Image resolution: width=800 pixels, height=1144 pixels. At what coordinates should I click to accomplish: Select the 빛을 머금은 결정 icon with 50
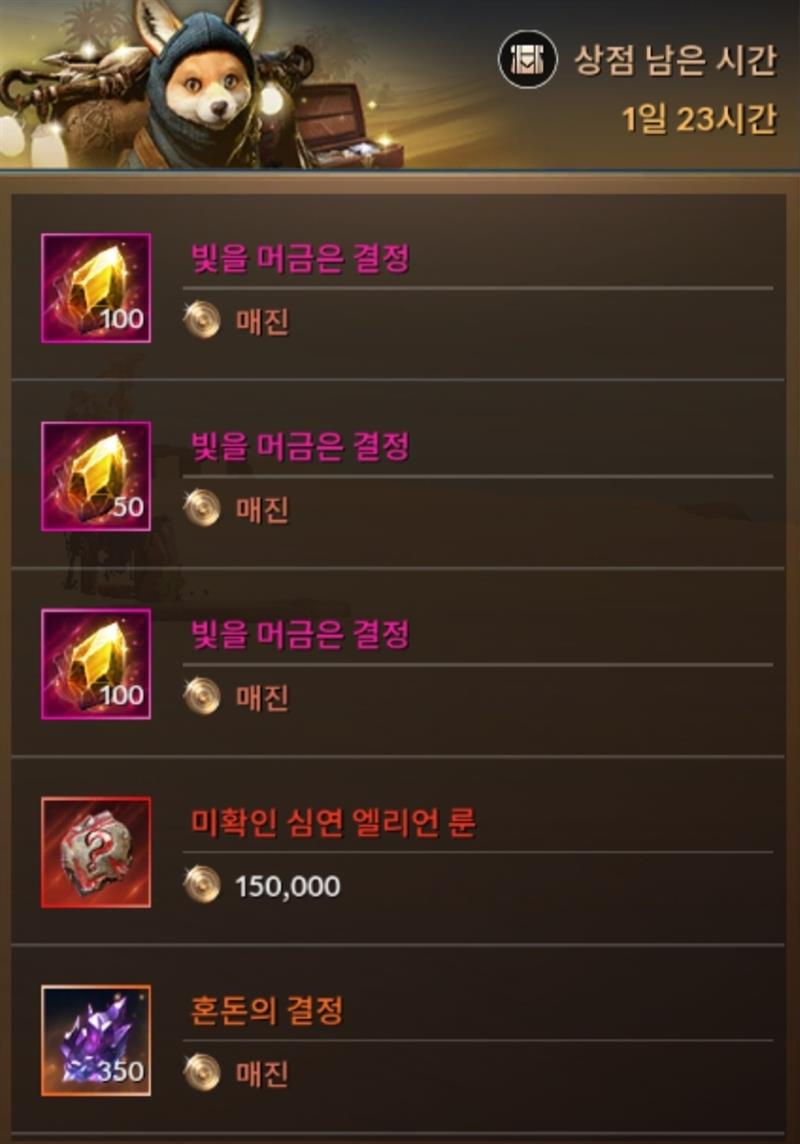click(x=96, y=476)
